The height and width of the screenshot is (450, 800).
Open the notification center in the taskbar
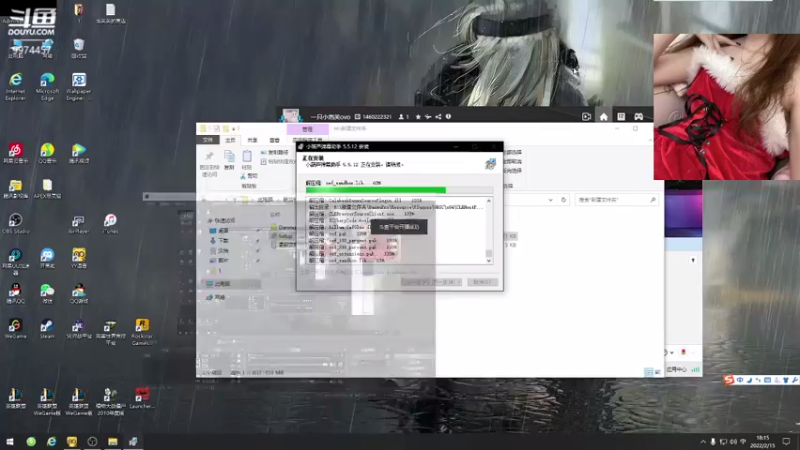tap(786, 441)
